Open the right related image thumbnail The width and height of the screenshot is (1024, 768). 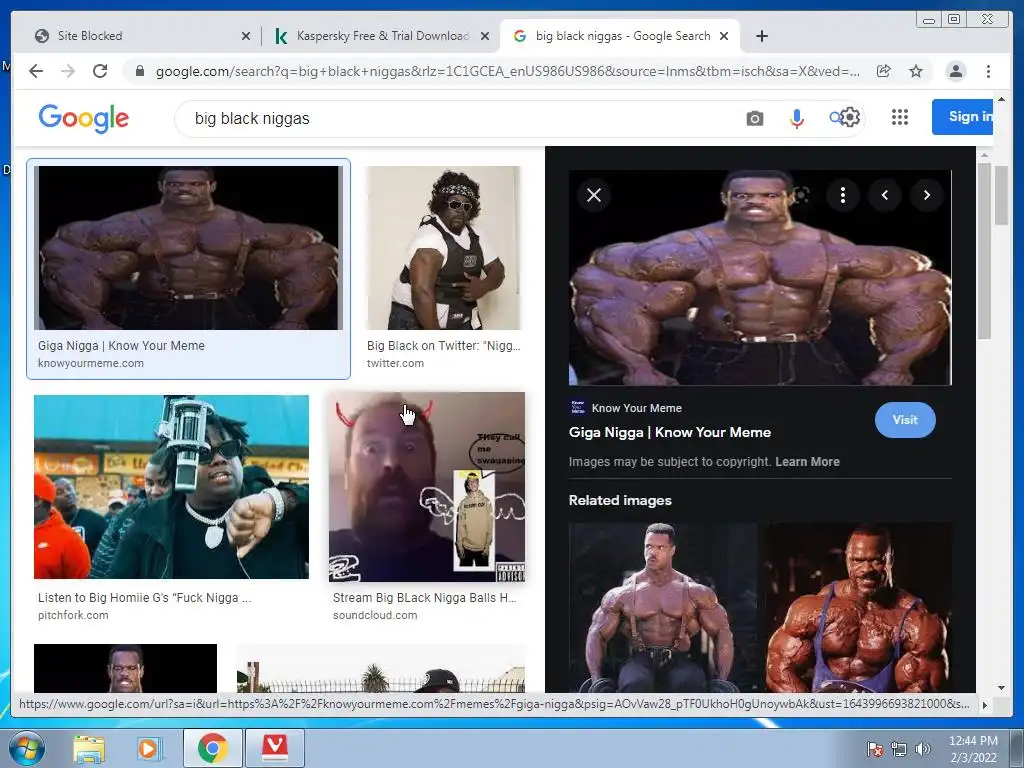858,607
